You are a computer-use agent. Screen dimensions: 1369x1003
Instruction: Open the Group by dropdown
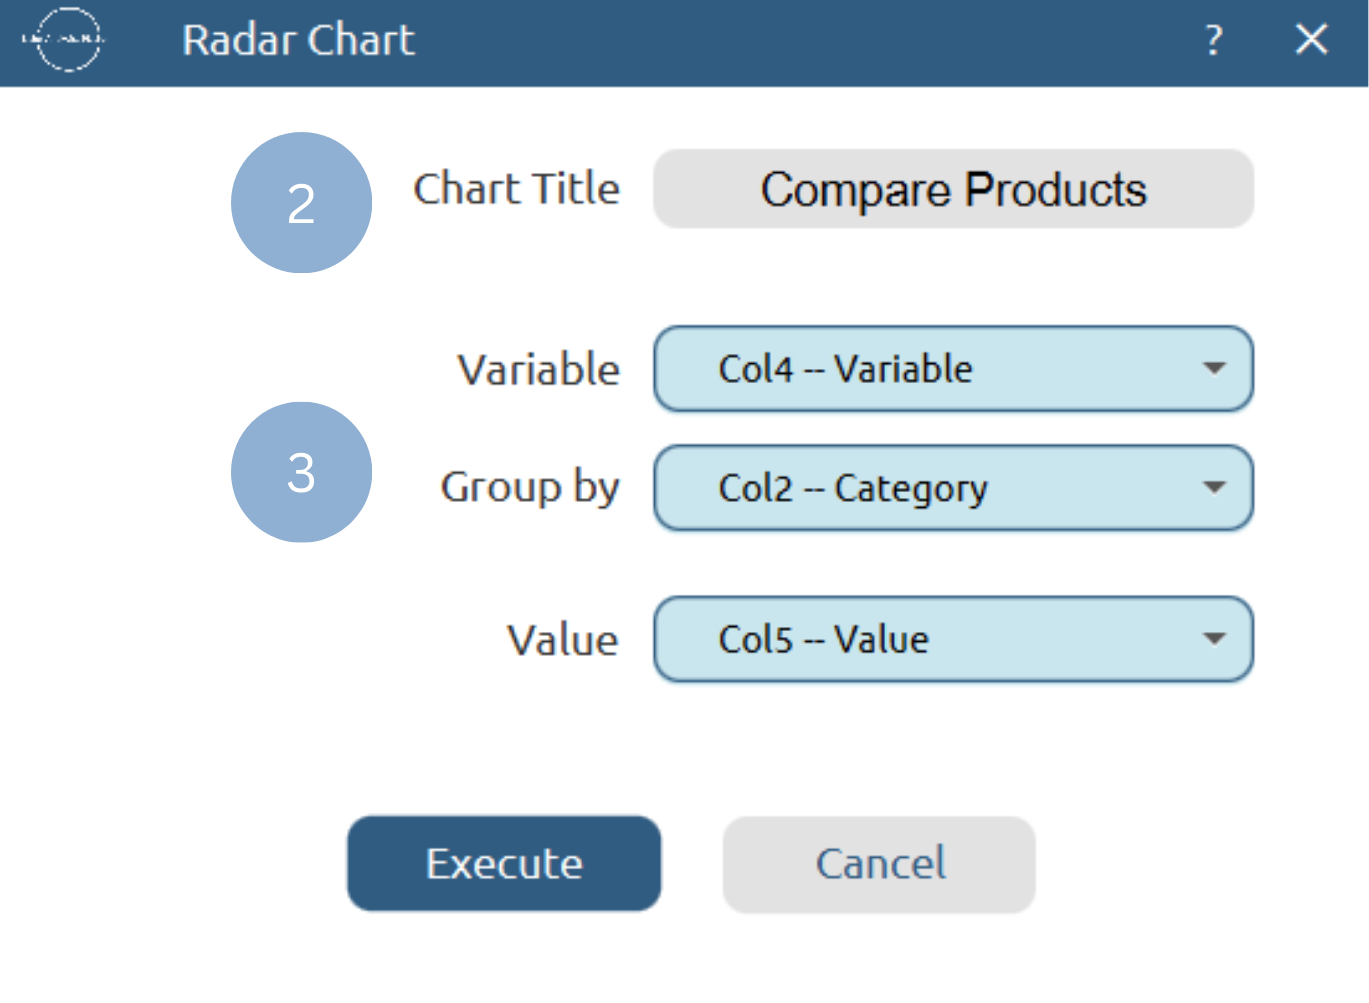point(952,488)
